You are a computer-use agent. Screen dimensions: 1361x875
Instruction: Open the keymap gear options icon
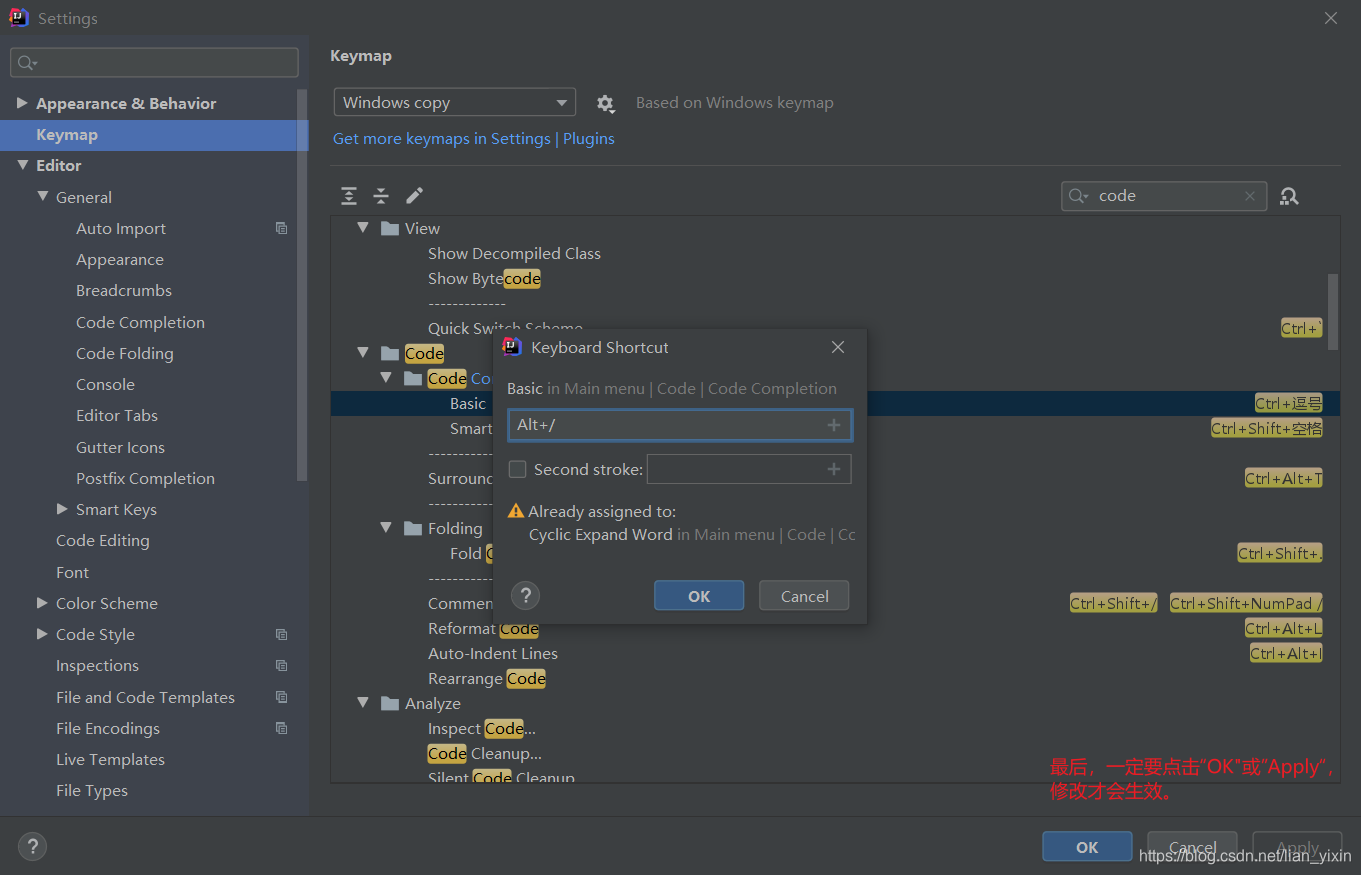click(x=605, y=103)
